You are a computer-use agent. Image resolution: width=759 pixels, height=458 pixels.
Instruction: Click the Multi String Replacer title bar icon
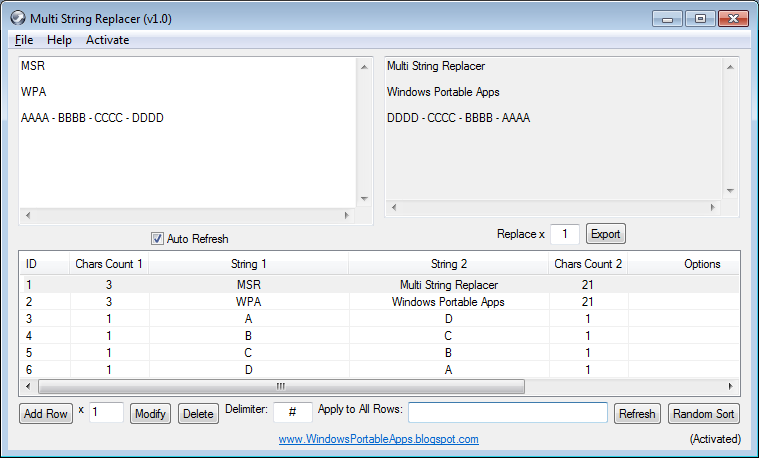coord(17,17)
